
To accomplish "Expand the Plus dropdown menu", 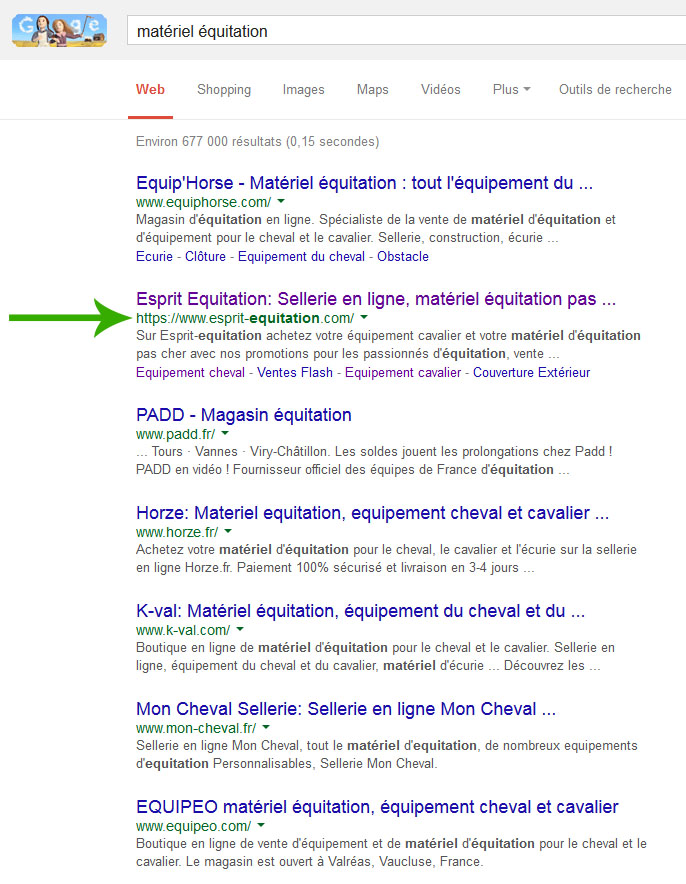I will coord(511,90).
